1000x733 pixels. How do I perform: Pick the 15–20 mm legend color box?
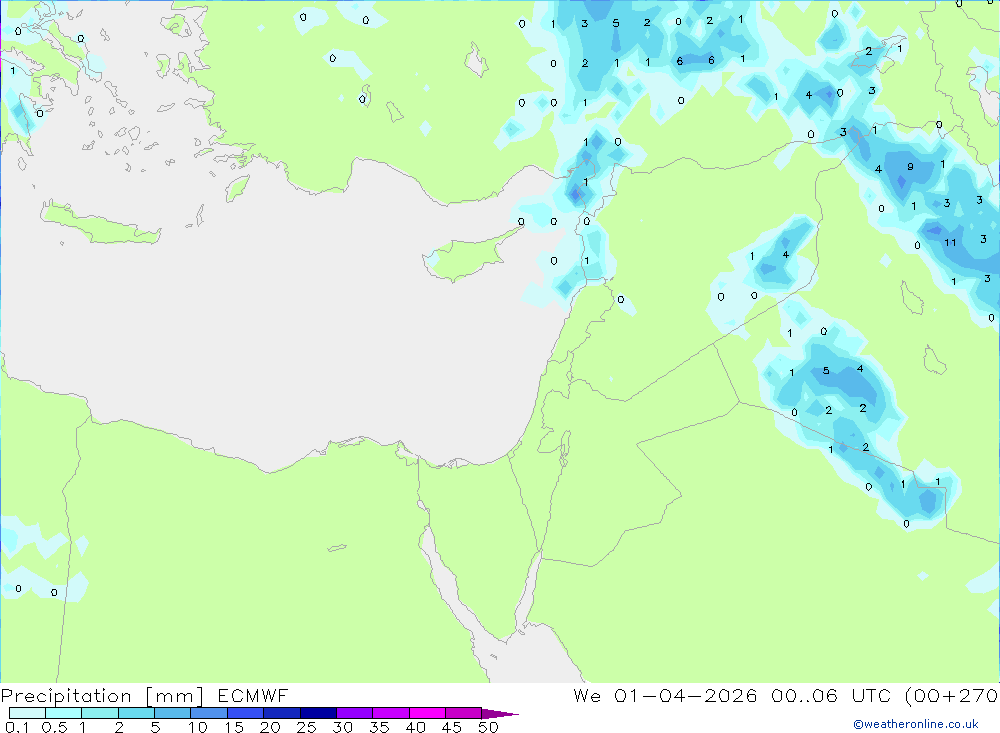246,713
